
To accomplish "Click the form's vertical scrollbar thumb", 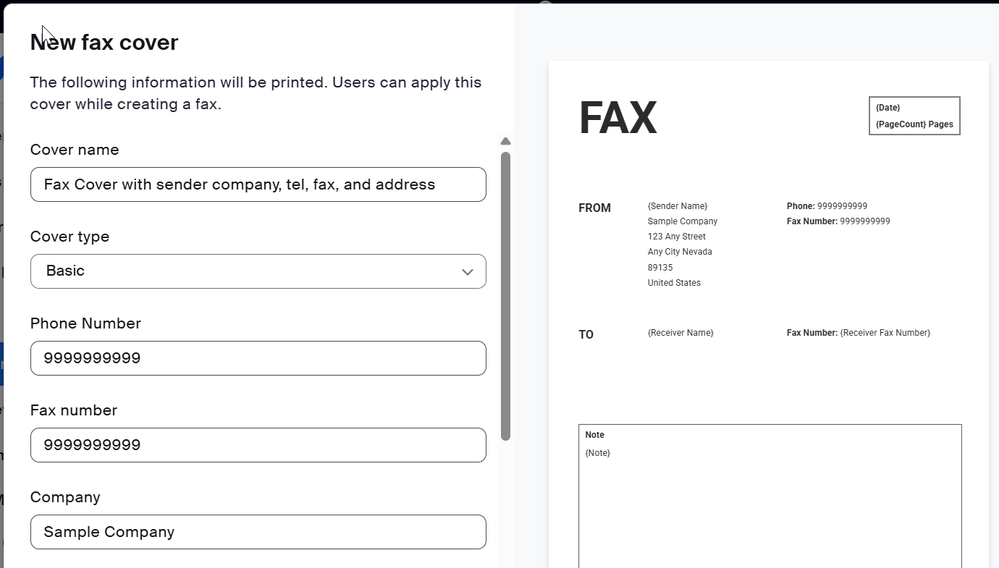I will [x=505, y=295].
